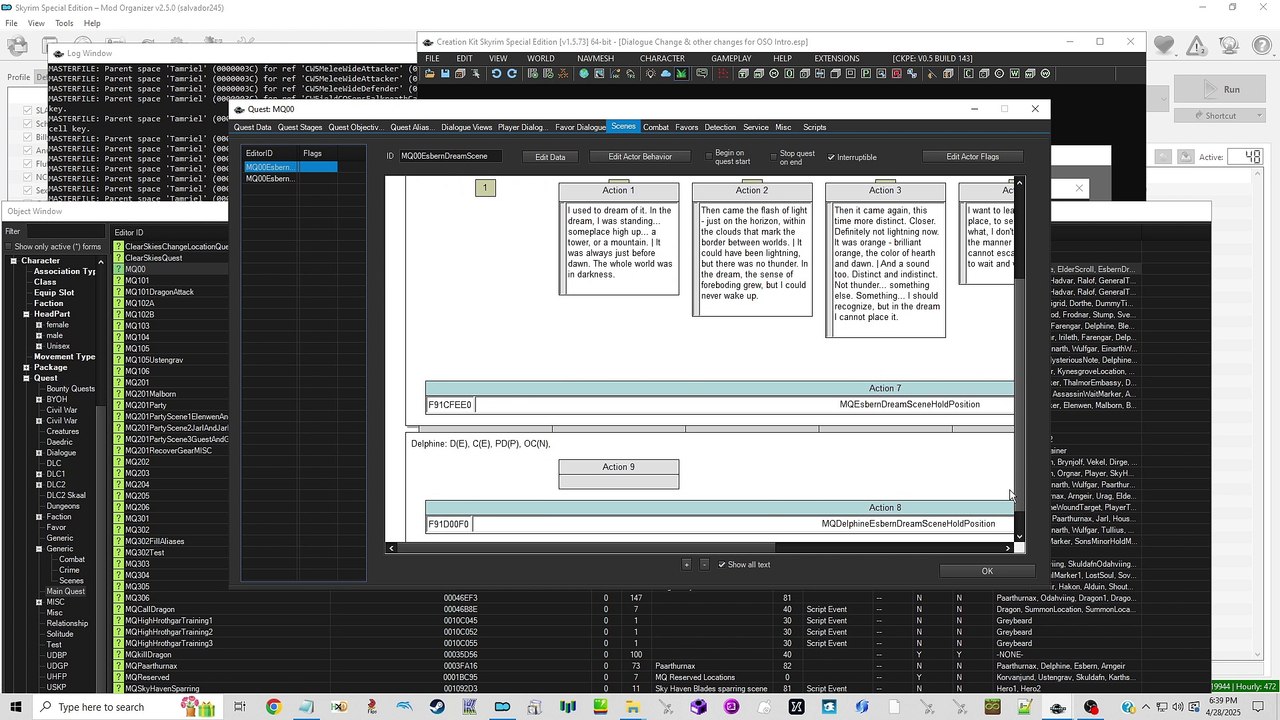
Task: Select the Action 9 box in scene
Action: tap(618, 474)
